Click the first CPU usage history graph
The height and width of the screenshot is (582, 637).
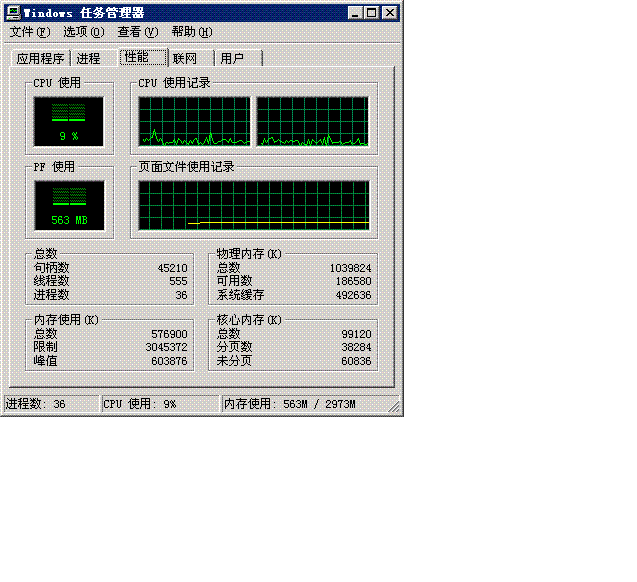tap(194, 121)
